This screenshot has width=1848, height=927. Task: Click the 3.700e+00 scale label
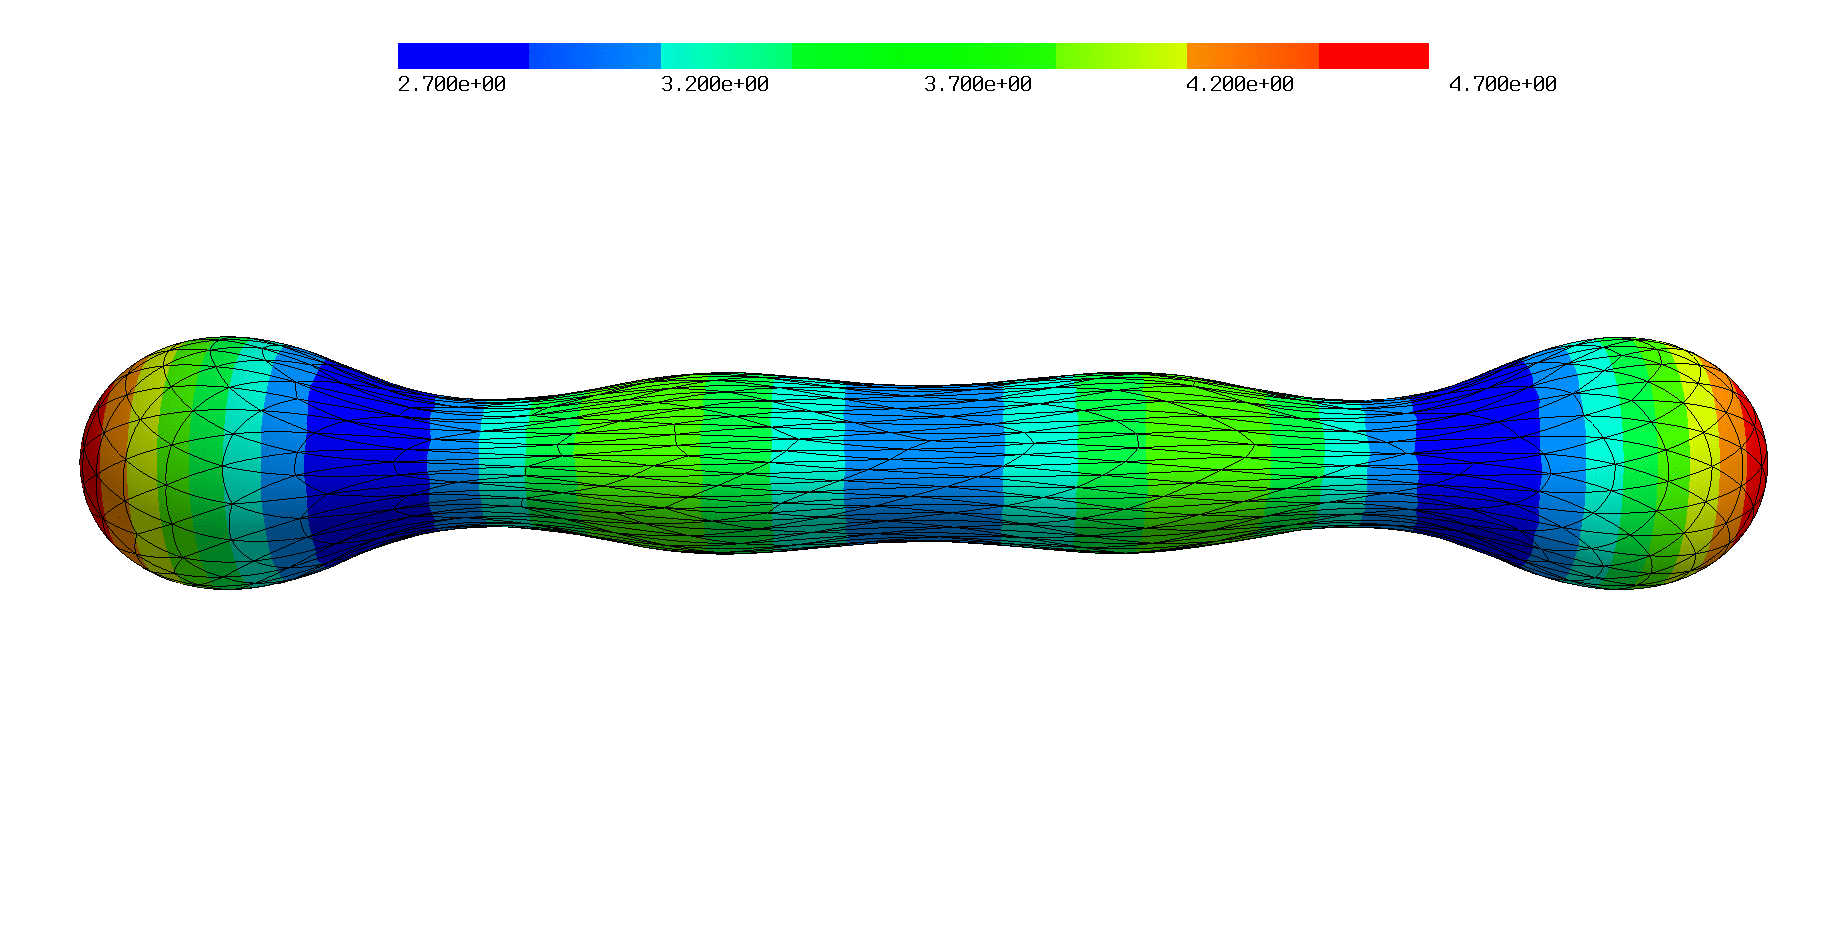point(978,85)
